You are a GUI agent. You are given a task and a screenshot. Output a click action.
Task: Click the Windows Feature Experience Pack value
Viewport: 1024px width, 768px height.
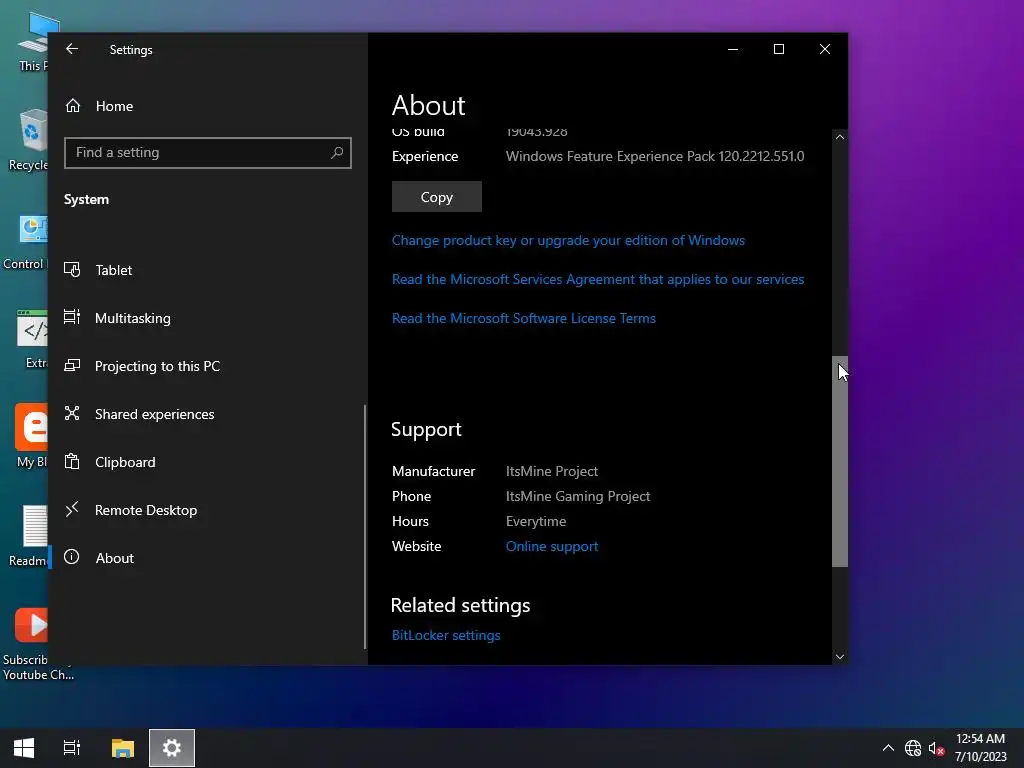(x=655, y=156)
